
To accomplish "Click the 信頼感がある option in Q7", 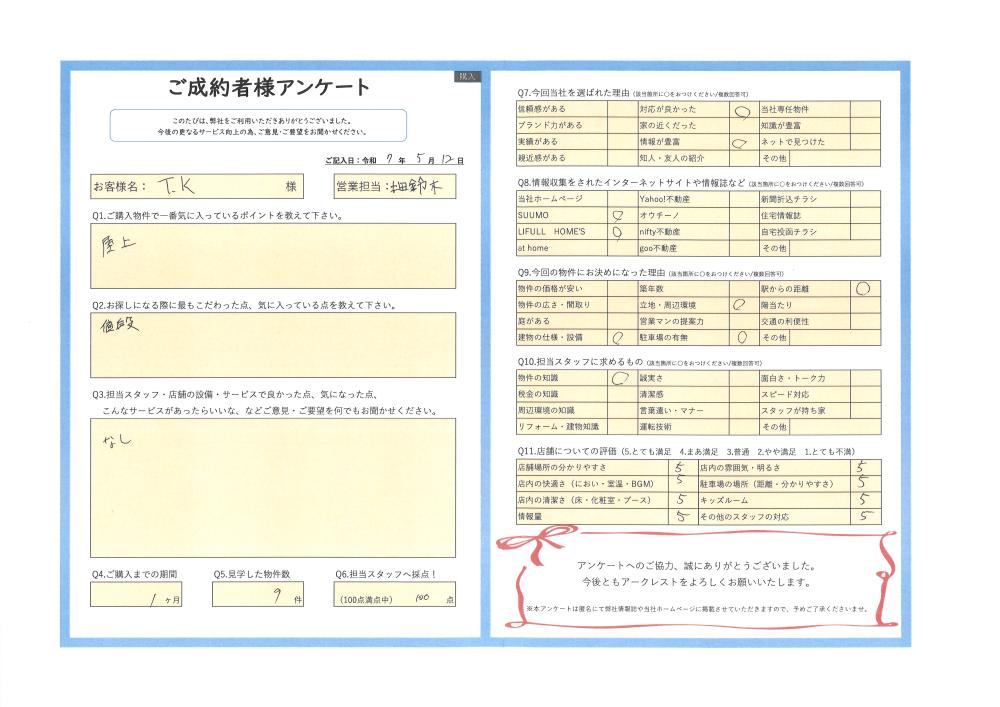I will point(541,109).
